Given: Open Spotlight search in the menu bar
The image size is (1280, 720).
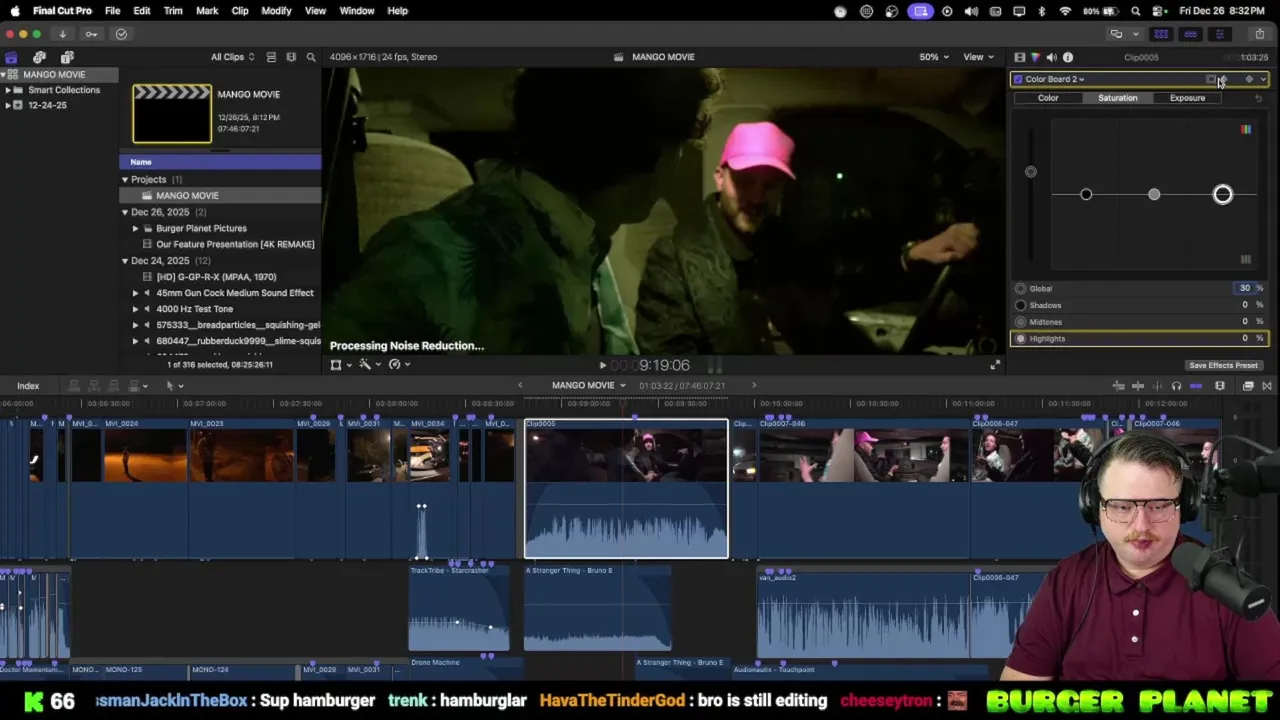Looking at the screenshot, I should 1135,11.
